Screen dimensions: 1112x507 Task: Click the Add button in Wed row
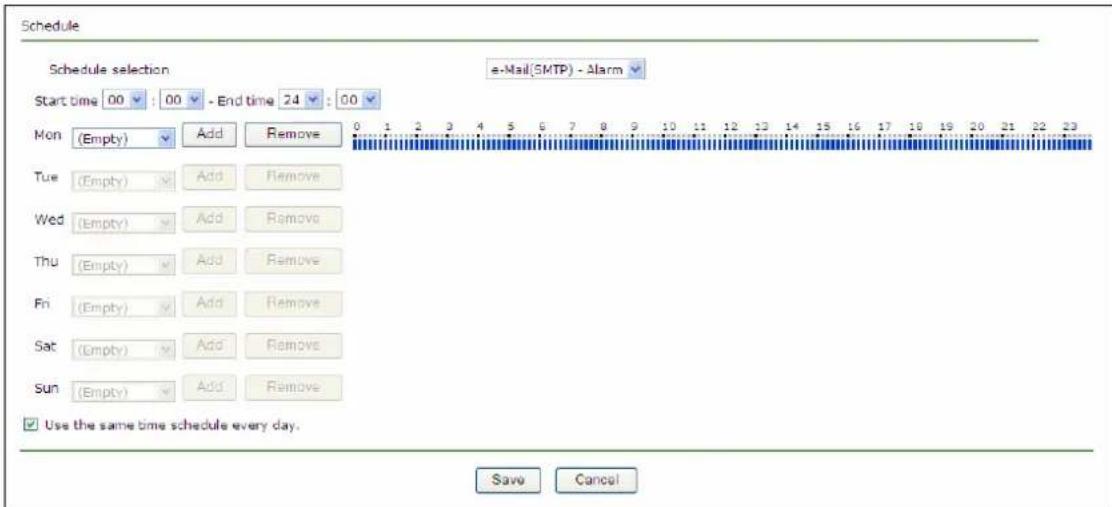tap(209, 218)
